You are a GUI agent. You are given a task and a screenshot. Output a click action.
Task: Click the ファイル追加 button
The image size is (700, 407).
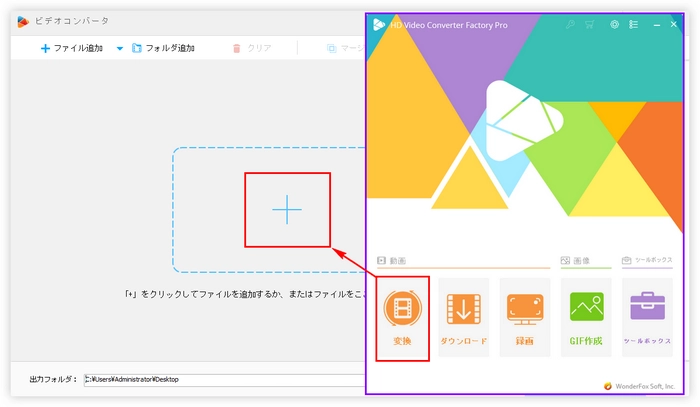[71, 48]
